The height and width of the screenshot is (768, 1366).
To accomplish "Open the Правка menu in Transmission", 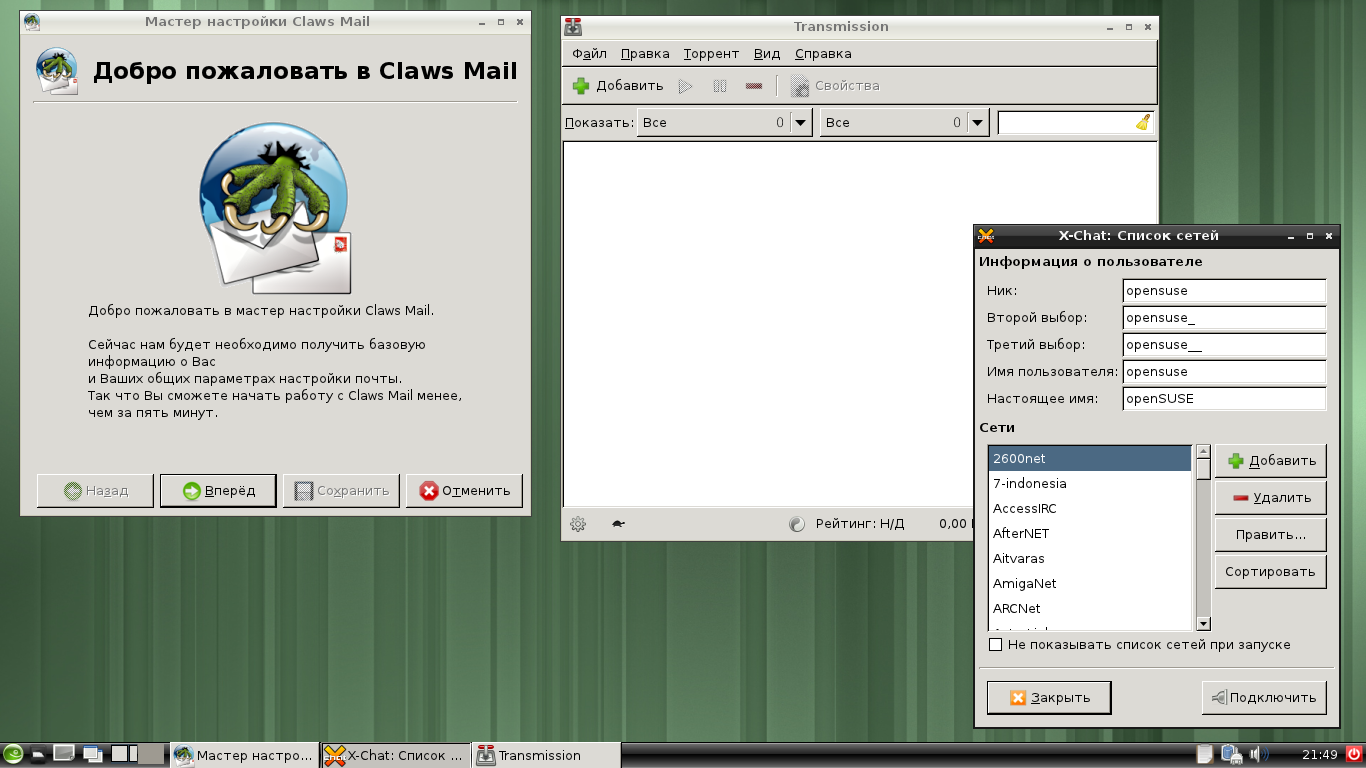I will click(645, 54).
